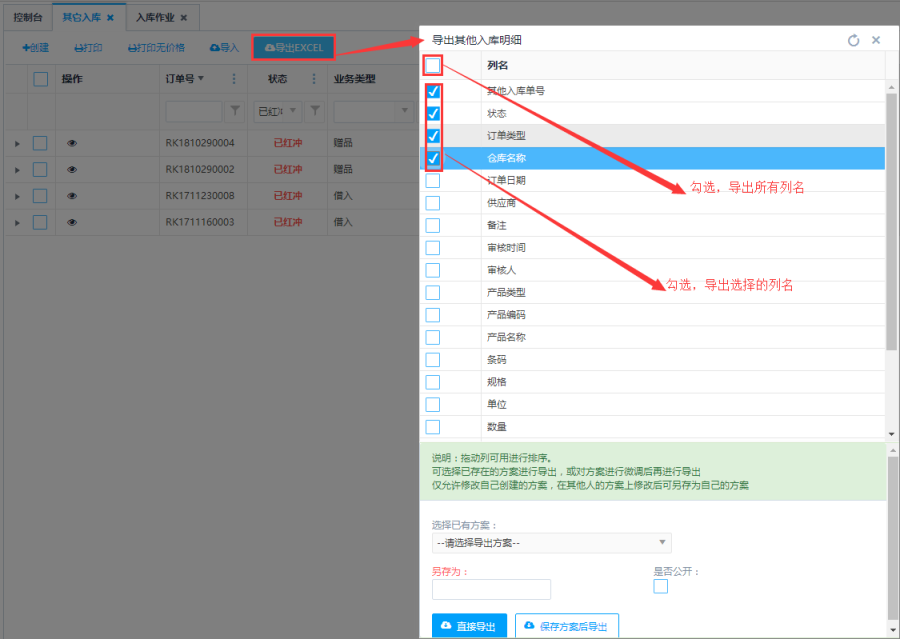
Task: View order RK1810290004 using the eye icon
Action: point(72,143)
